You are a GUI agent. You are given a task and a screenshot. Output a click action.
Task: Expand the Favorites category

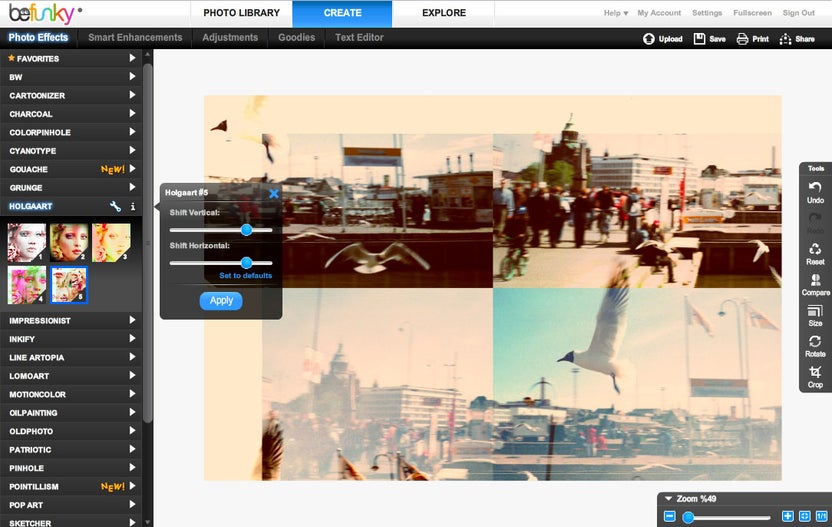coord(71,58)
